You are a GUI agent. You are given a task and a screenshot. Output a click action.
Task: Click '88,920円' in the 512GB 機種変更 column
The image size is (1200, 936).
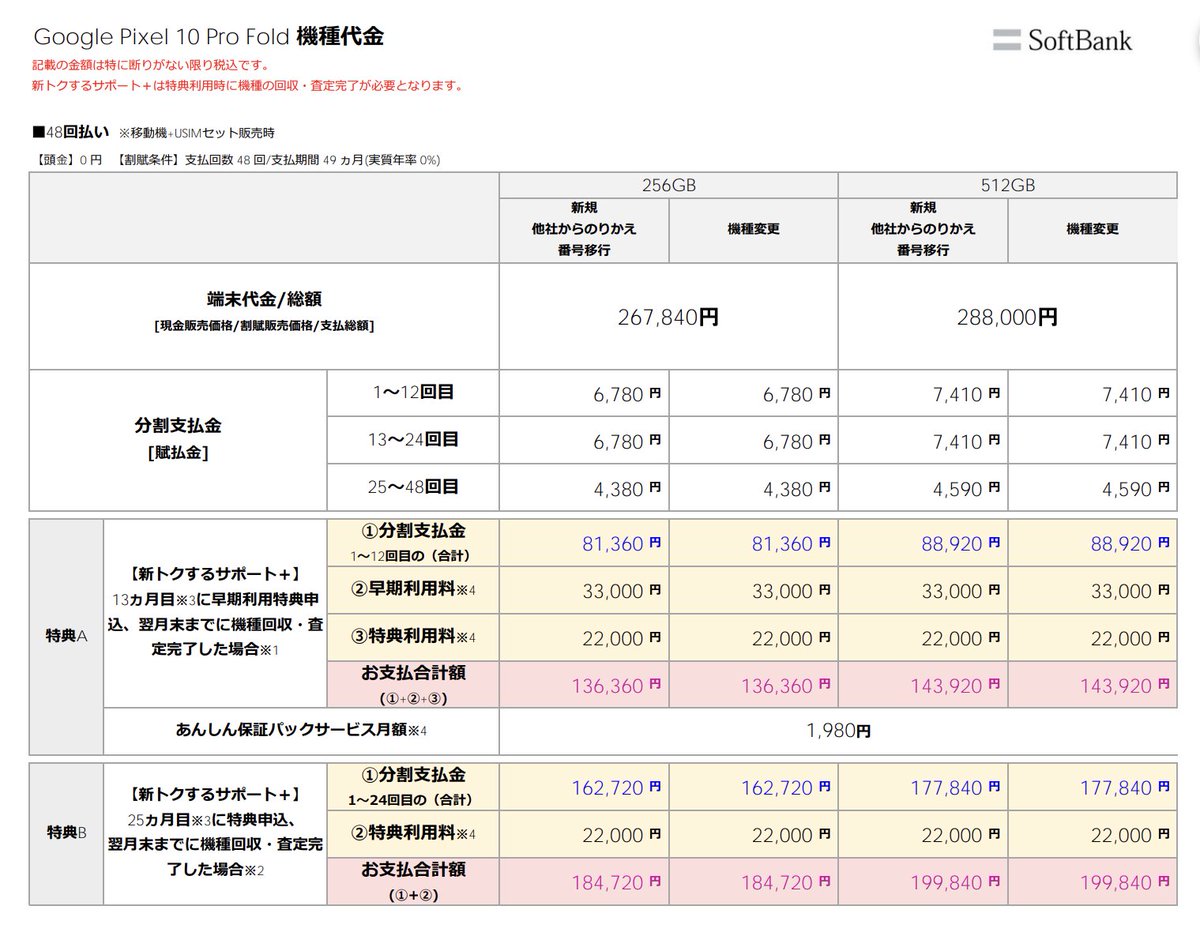click(x=1130, y=544)
